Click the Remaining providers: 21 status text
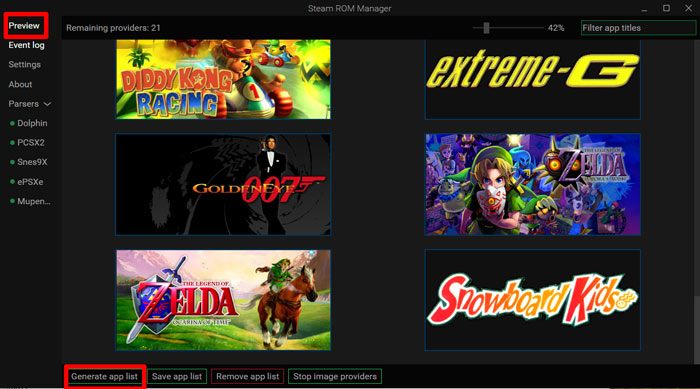700x389 pixels. pos(113,28)
